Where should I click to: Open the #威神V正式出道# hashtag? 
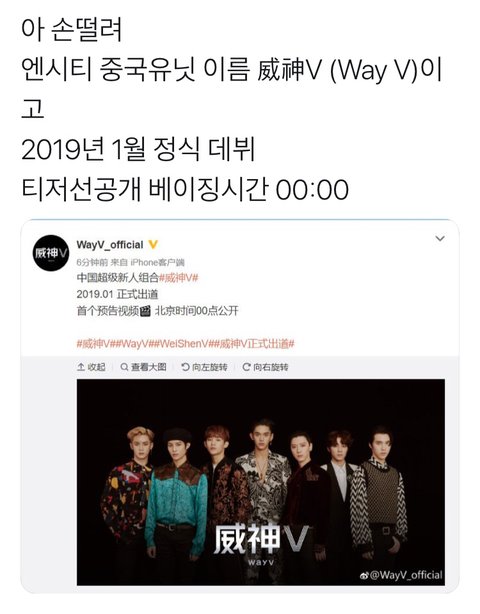(x=254, y=344)
